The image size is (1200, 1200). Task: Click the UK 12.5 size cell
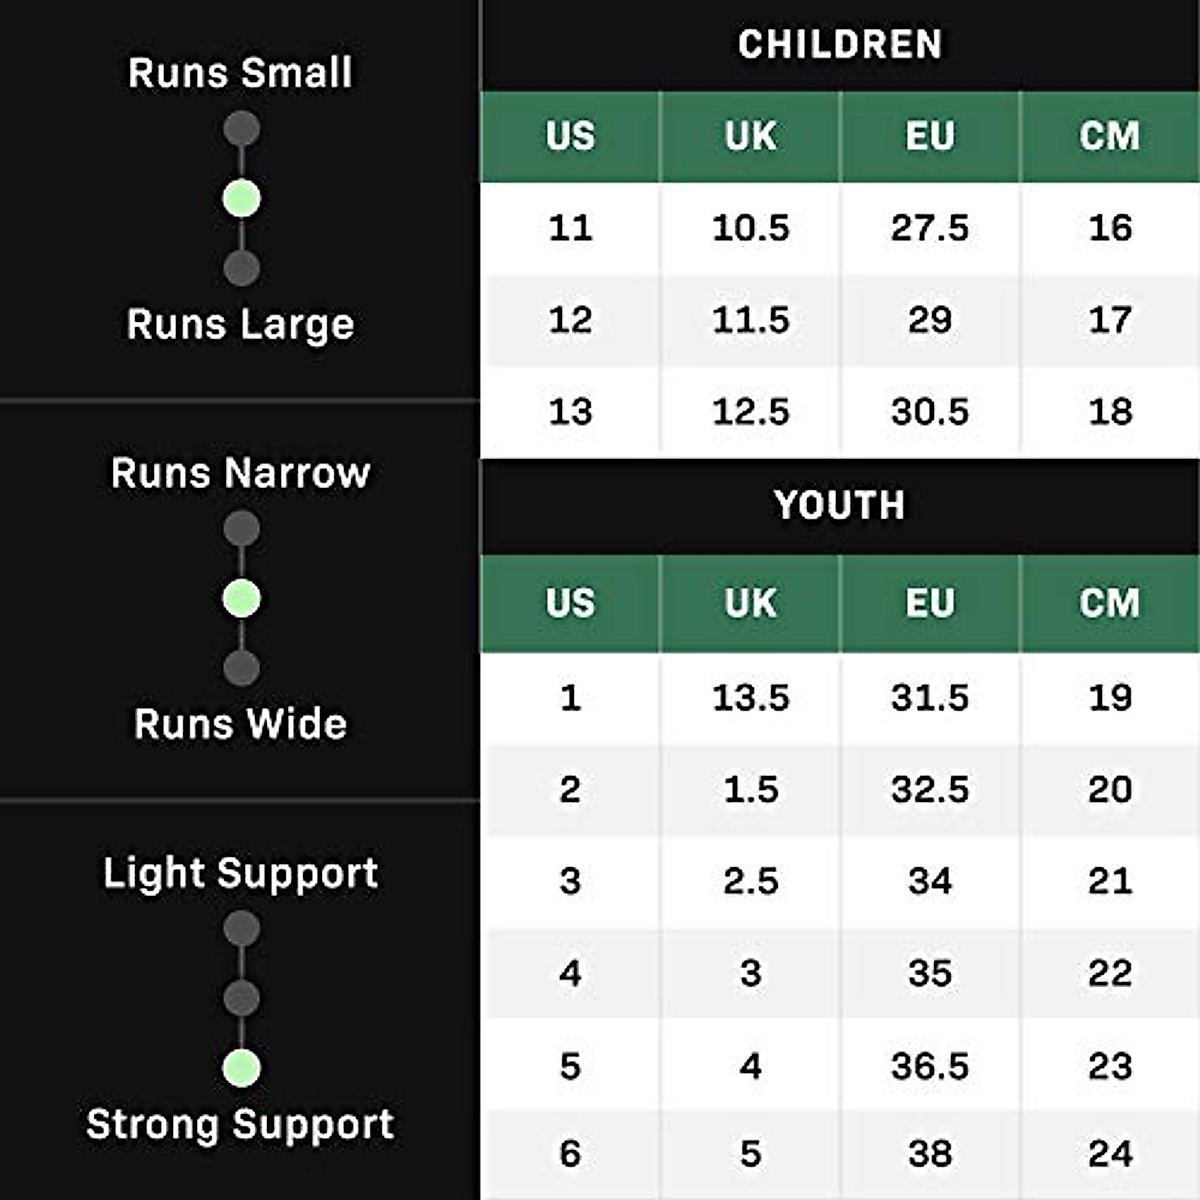click(750, 412)
